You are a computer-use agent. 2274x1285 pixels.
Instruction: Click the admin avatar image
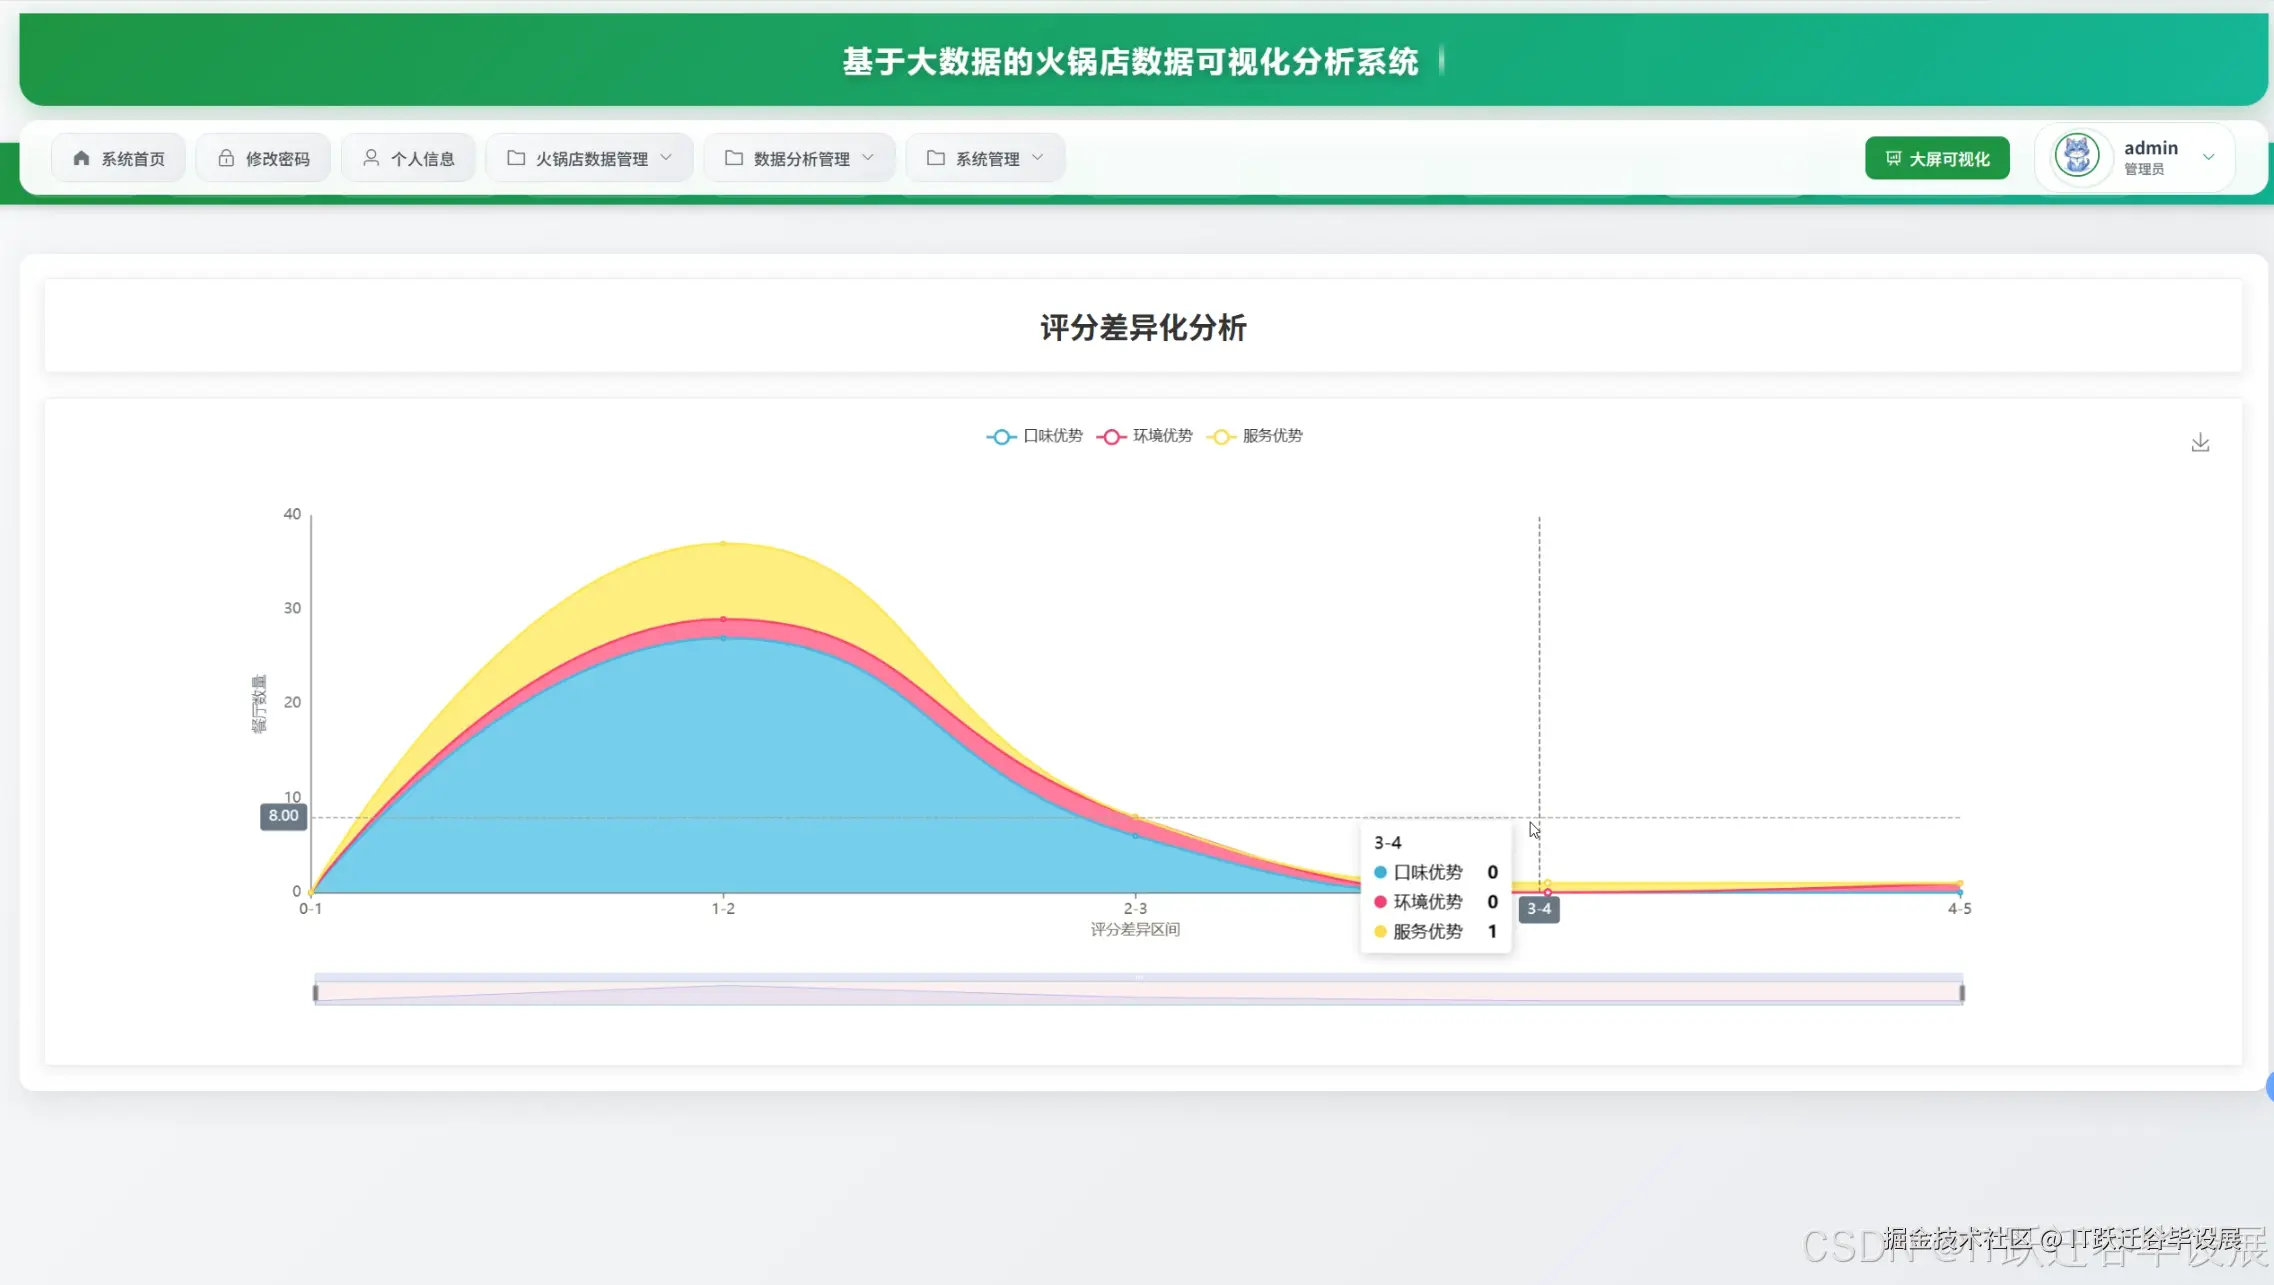pyautogui.click(x=2077, y=156)
